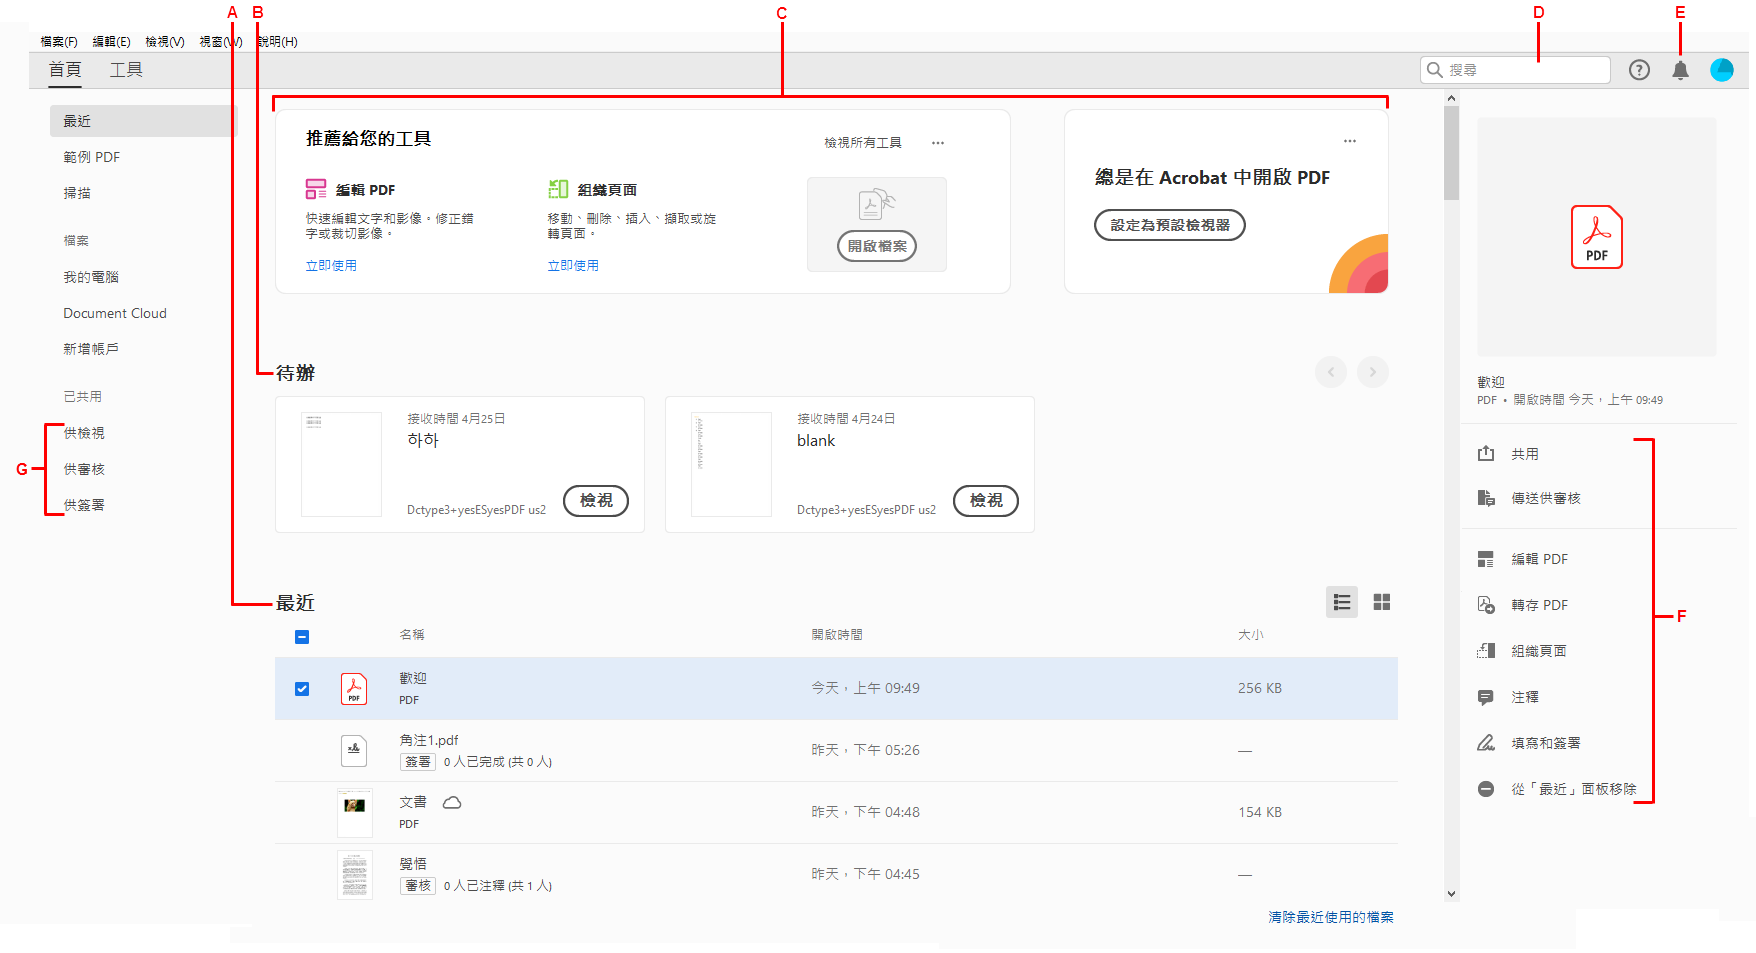Open the 檔案(F) menu
Image resolution: width=1756 pixels, height=953 pixels.
pos(59,42)
